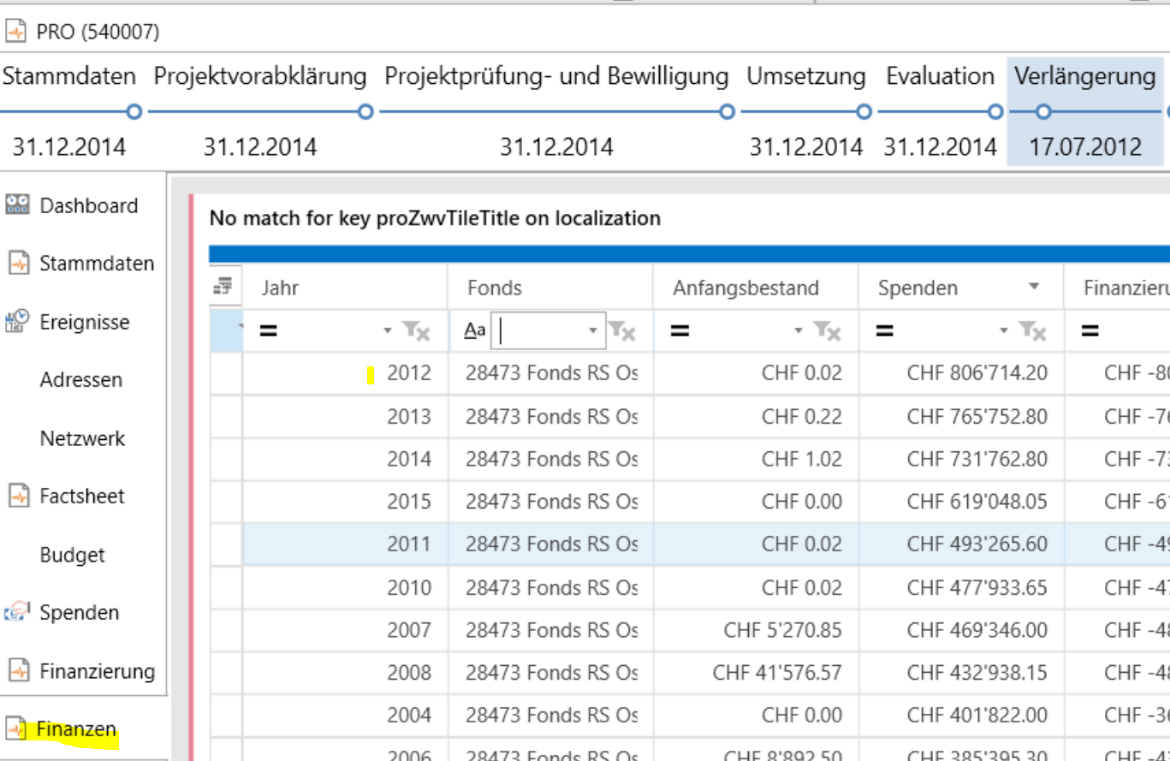The image size is (1170, 761).
Task: Switch to the Umsetzung phase
Action: 805,77
